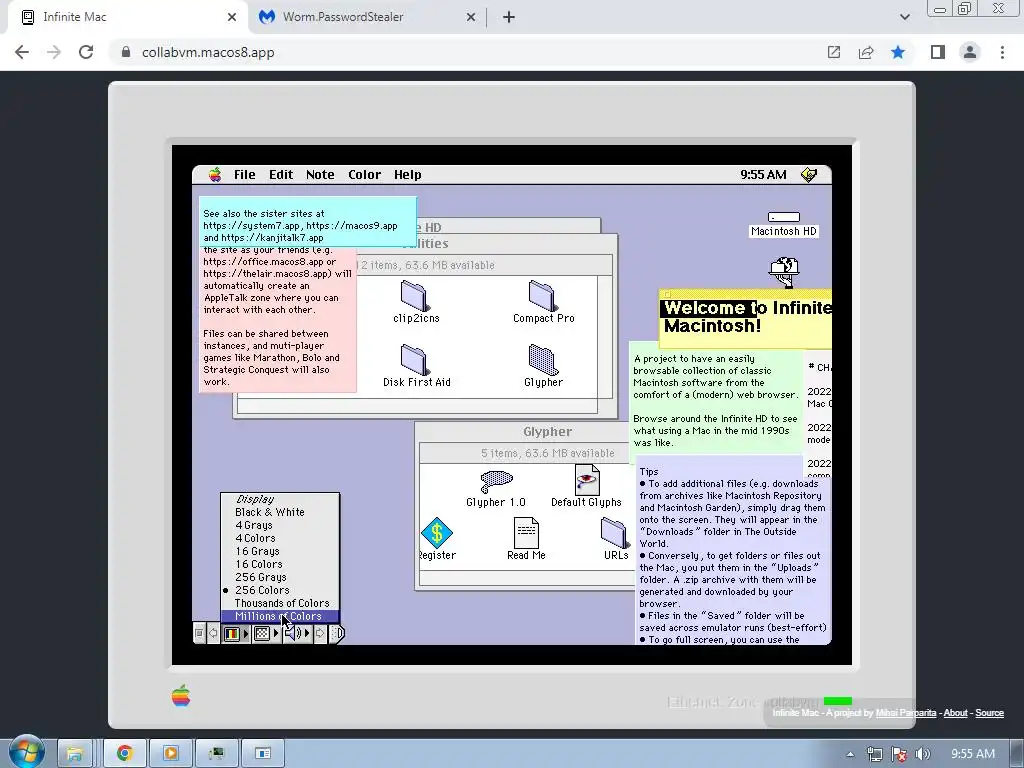Image resolution: width=1024 pixels, height=768 pixels.
Task: Click Chrome icon in Windows taskbar
Action: pyautogui.click(x=125, y=753)
